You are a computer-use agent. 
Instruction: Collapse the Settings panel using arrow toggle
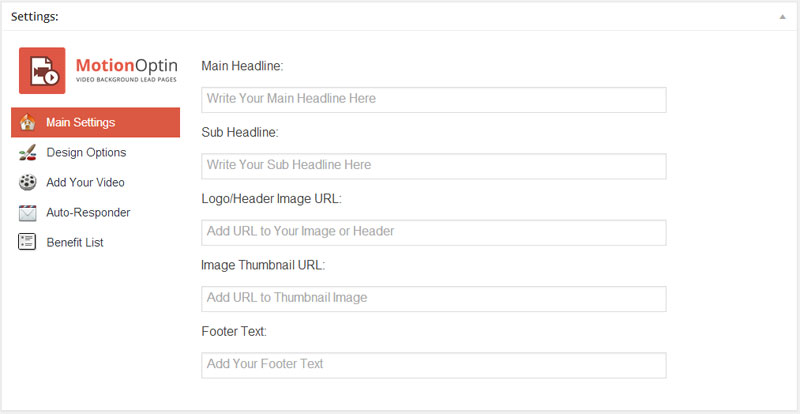click(782, 17)
